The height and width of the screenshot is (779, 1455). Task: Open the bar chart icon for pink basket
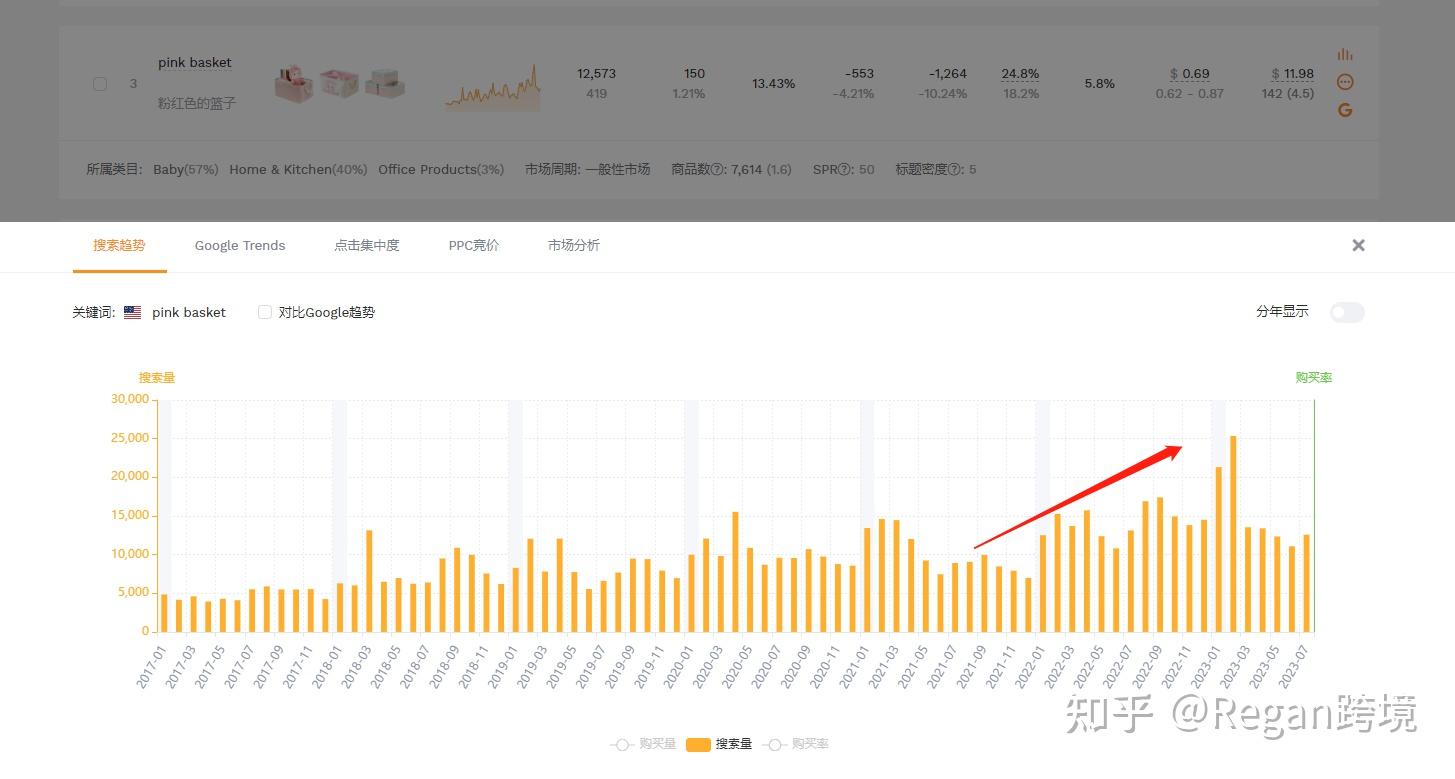pos(1345,54)
